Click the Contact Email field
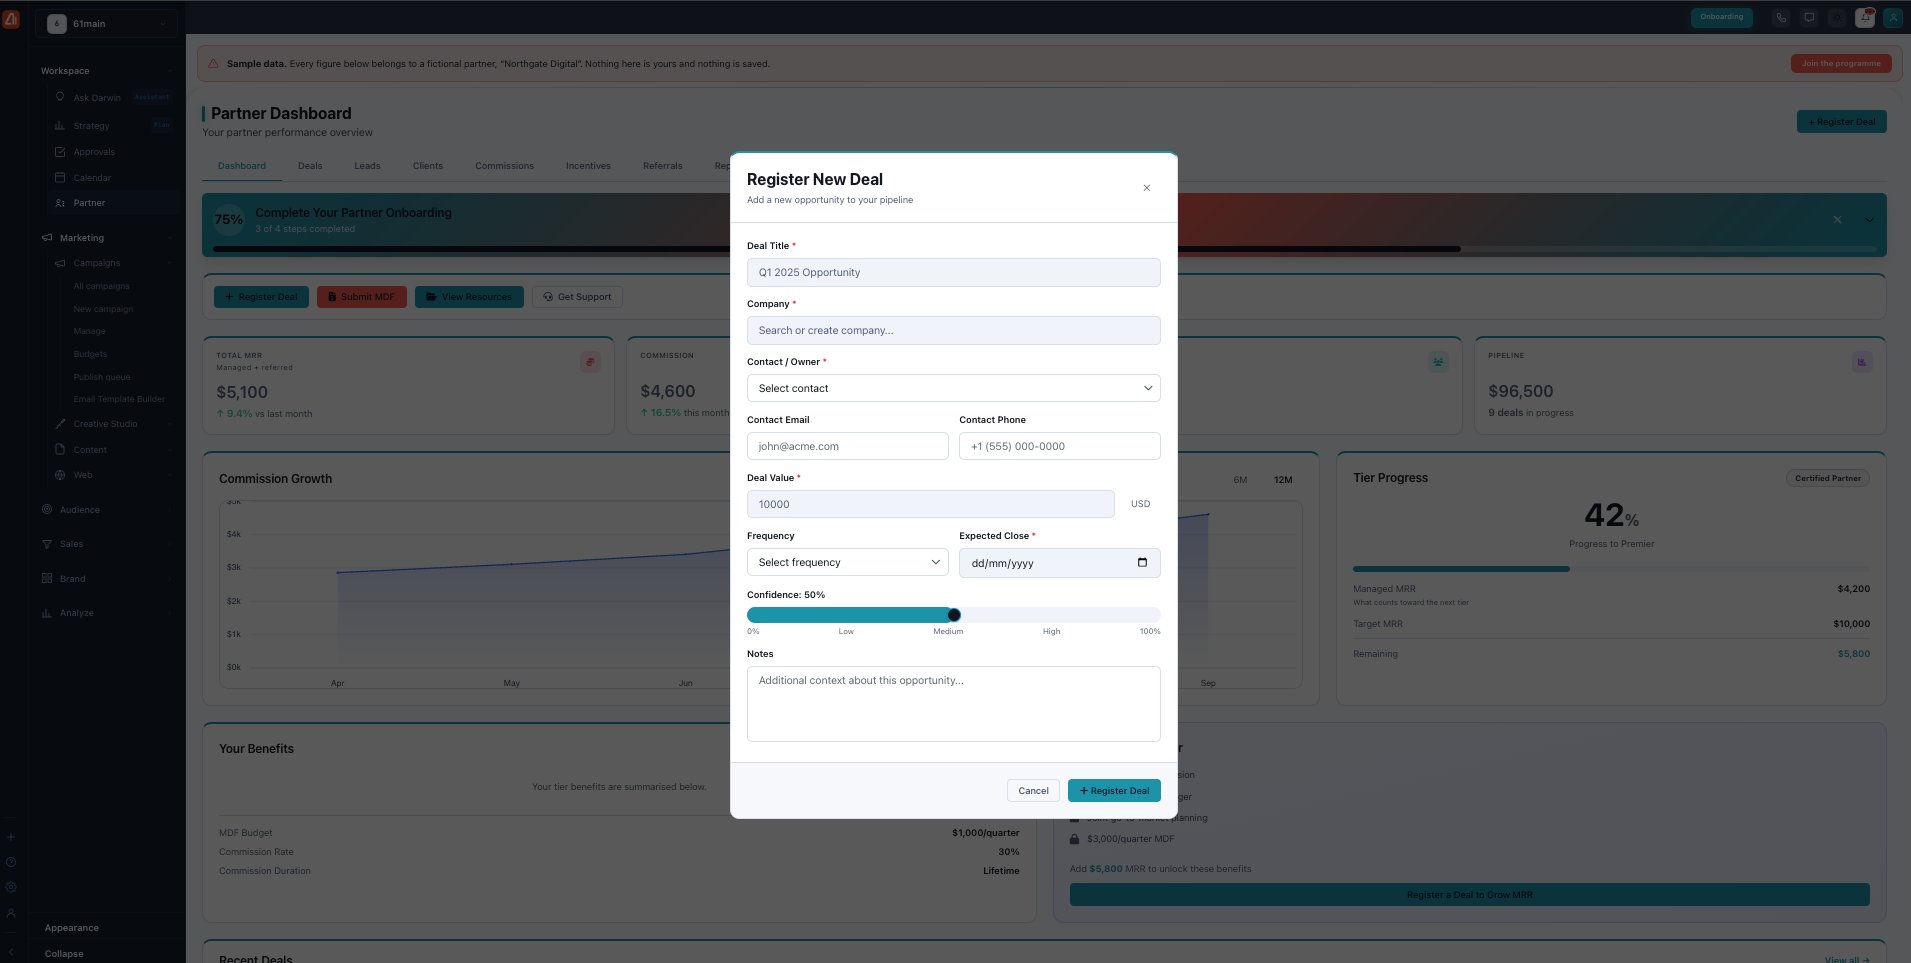 coord(847,446)
